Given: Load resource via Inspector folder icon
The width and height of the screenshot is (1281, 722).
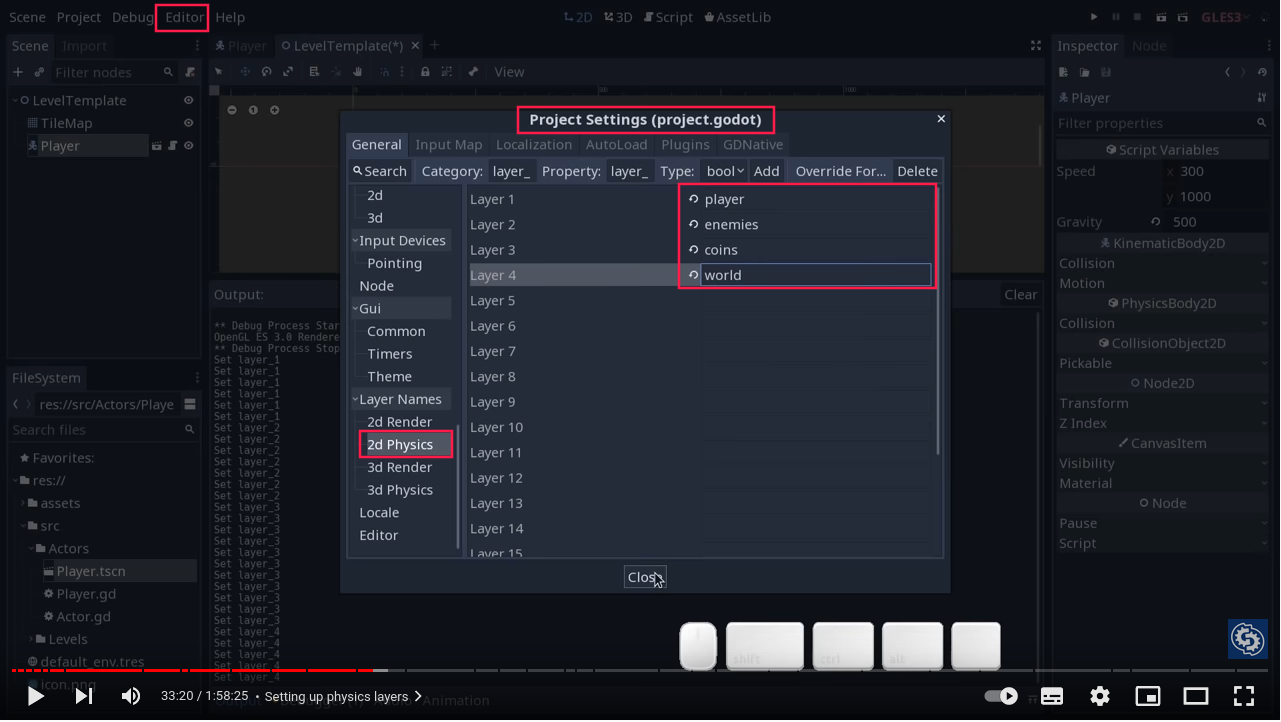Looking at the screenshot, I should click(1085, 72).
